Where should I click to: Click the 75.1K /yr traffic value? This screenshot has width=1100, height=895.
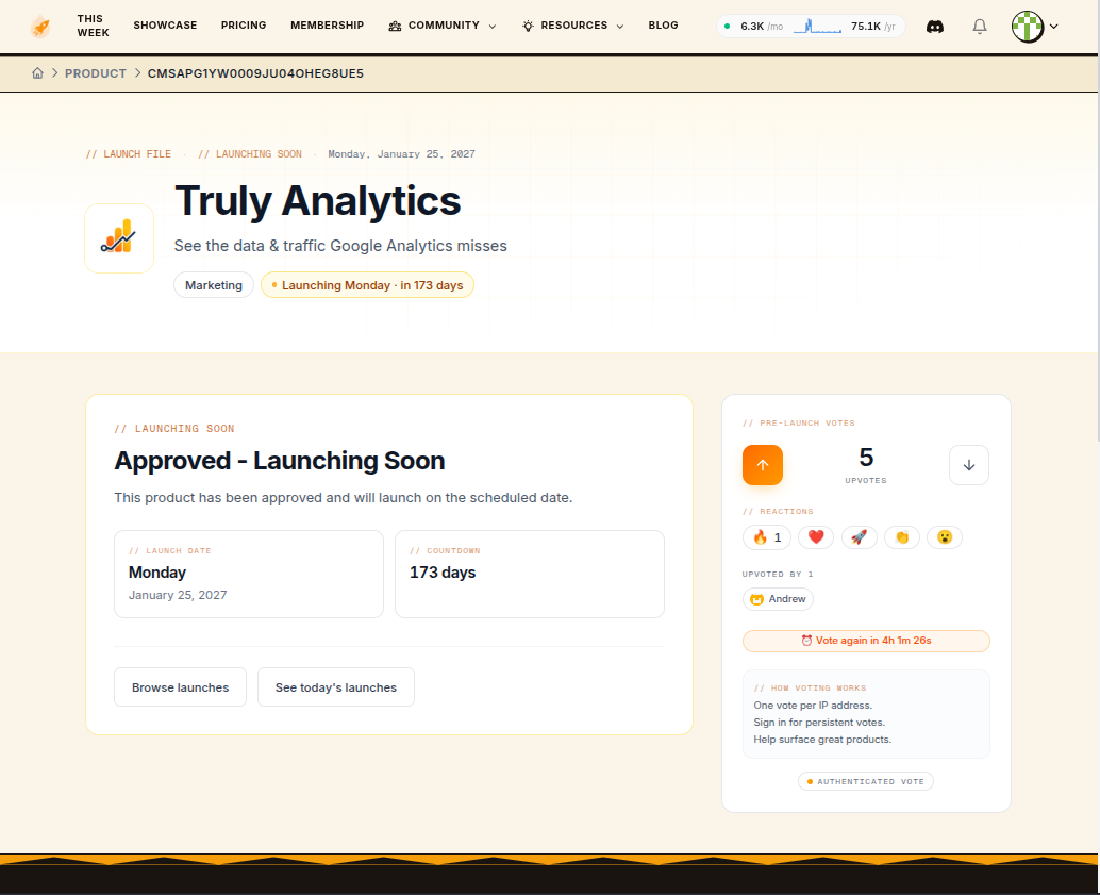(x=873, y=26)
